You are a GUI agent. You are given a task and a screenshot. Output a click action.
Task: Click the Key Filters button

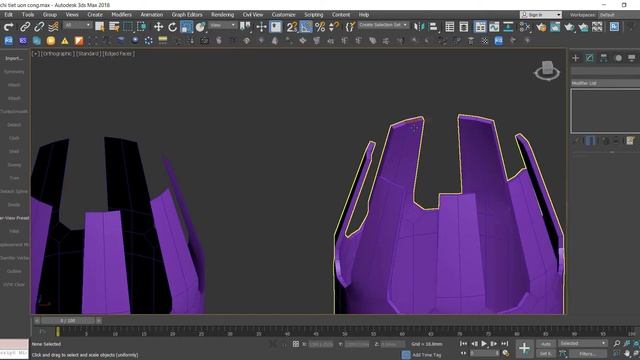pos(587,353)
